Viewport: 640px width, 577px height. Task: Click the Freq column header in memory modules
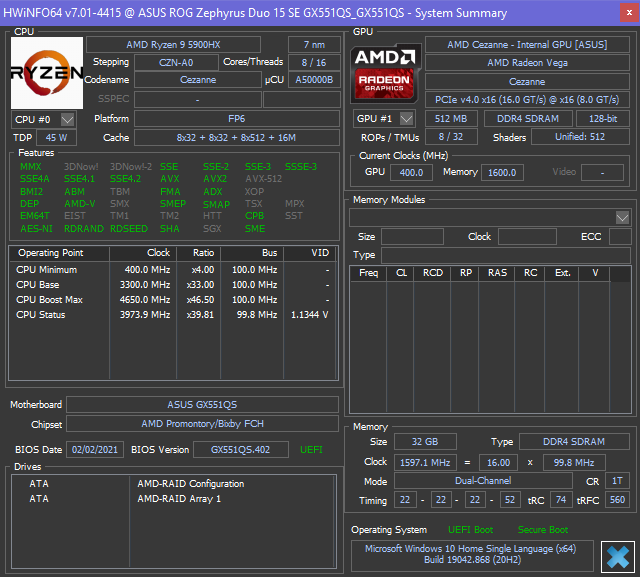[x=368, y=273]
